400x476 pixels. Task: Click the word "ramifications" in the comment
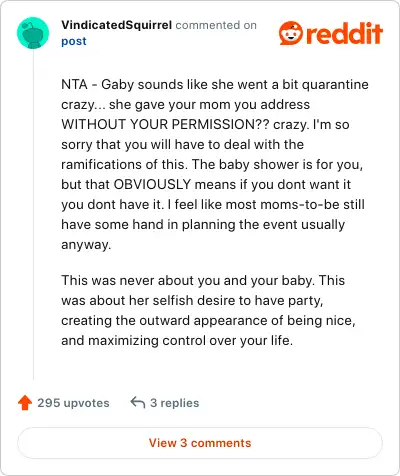(x=103, y=164)
